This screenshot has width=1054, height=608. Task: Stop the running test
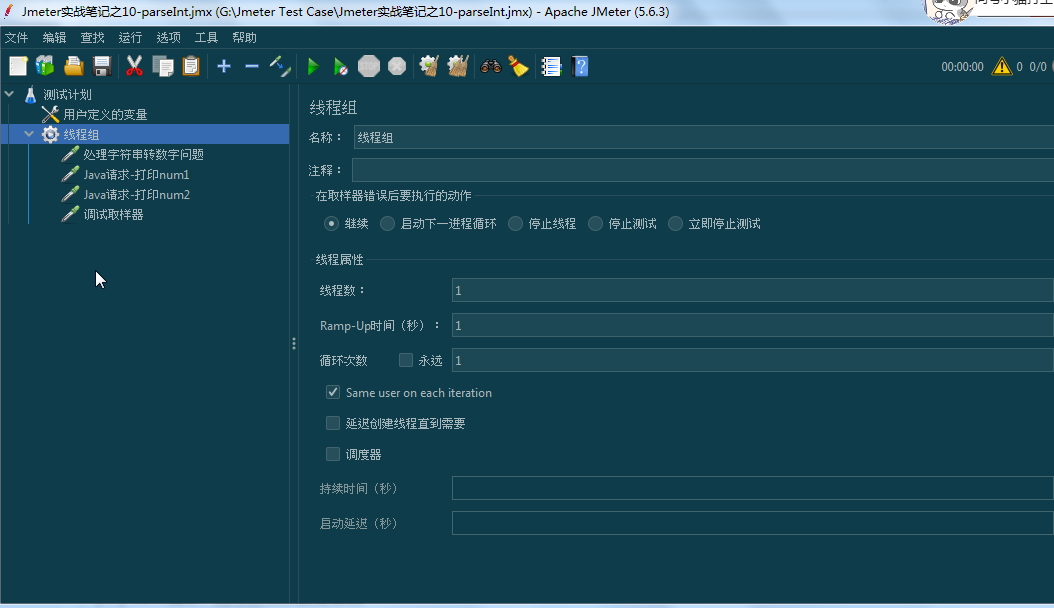click(368, 66)
